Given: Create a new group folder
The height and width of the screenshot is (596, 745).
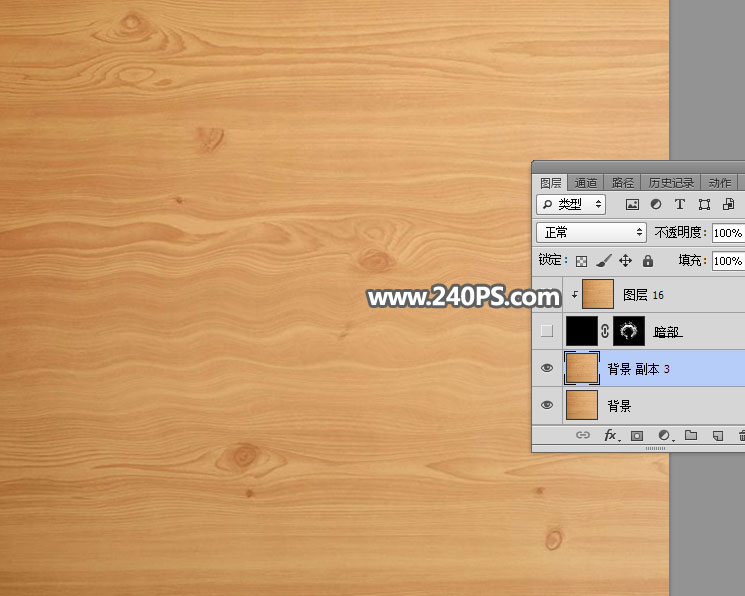Looking at the screenshot, I should click(x=691, y=435).
